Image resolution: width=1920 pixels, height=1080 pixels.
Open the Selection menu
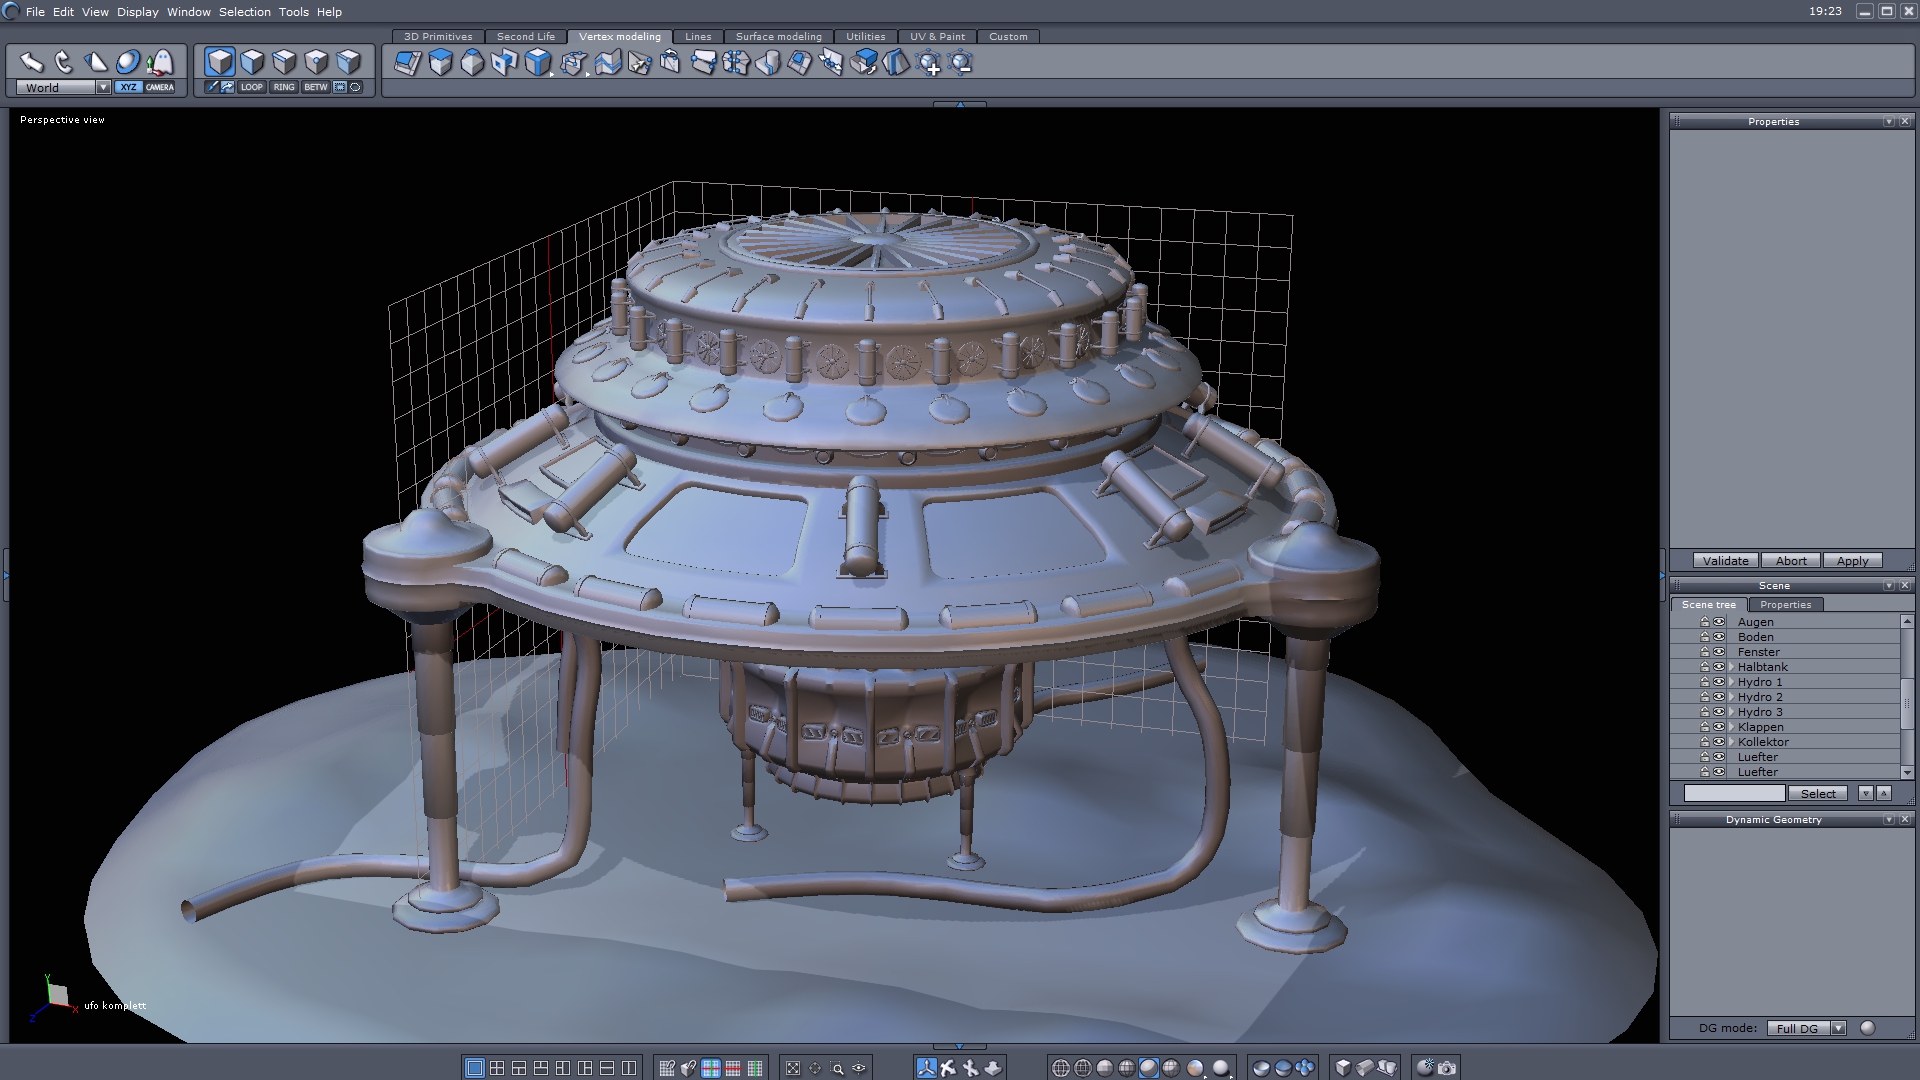click(x=244, y=12)
